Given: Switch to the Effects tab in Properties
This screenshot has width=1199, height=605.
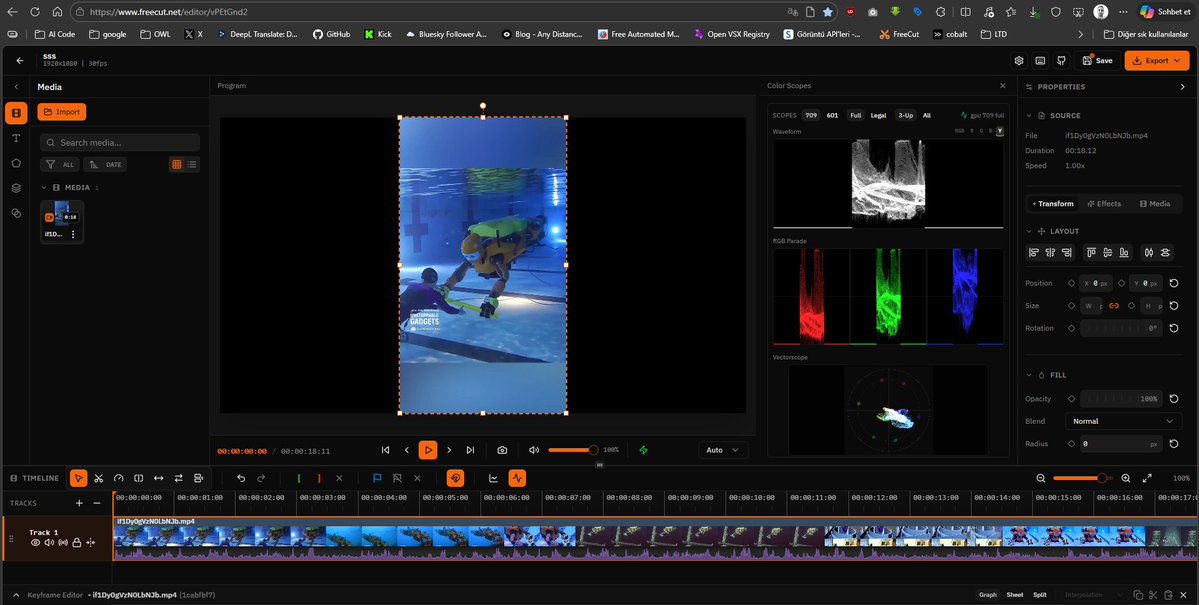Looking at the screenshot, I should coord(1104,204).
